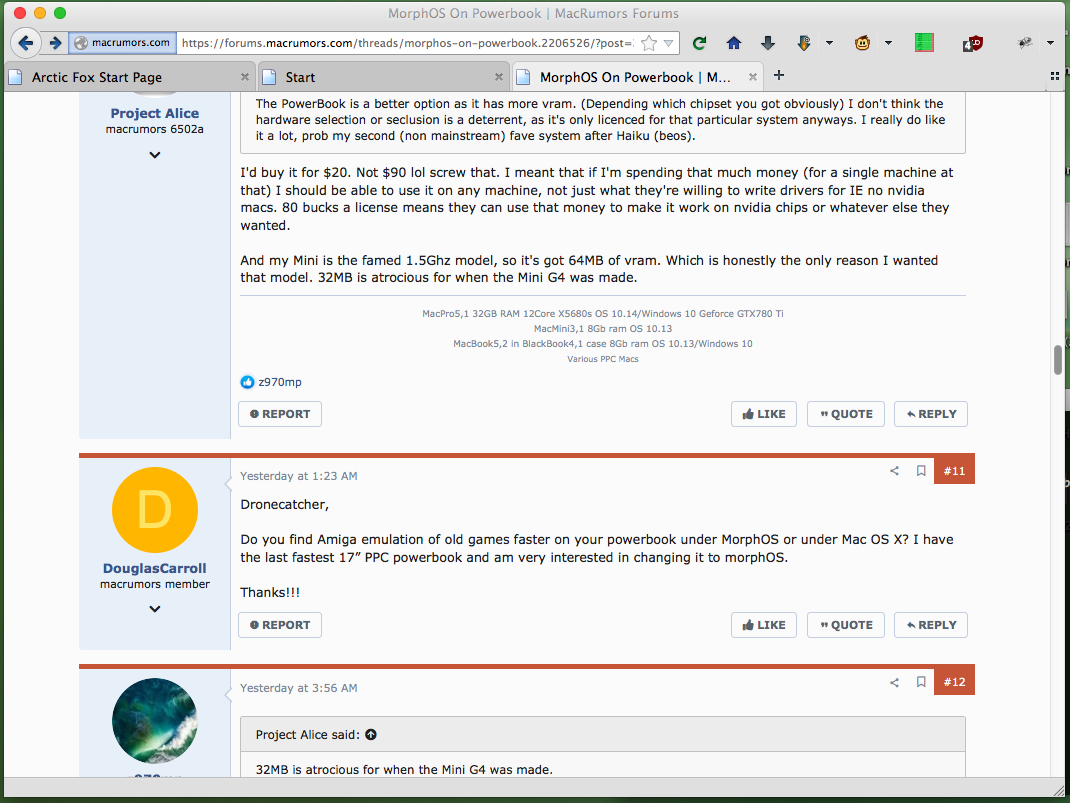The width and height of the screenshot is (1070, 803).
Task: Click the red shield blocker icon
Action: [972, 44]
